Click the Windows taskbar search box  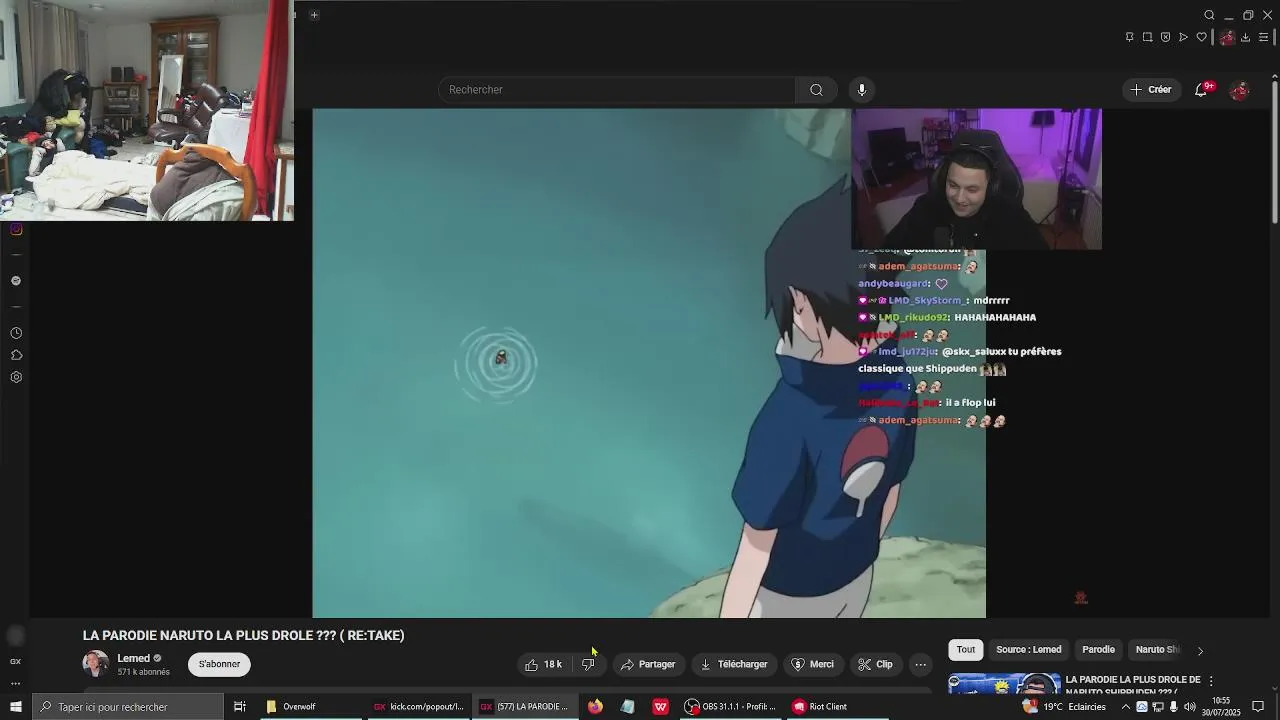pyautogui.click(x=127, y=707)
